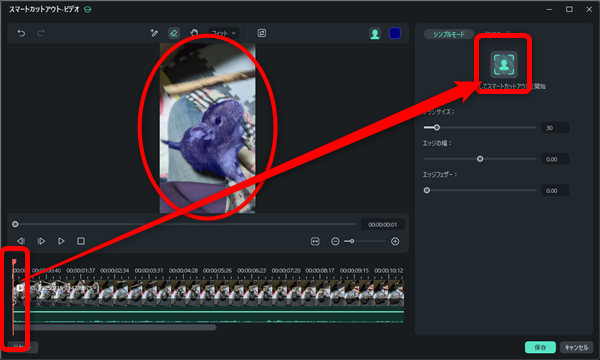600x360 pixels.
Task: Click the horizontal timeline scrollbar
Action: tap(115, 327)
